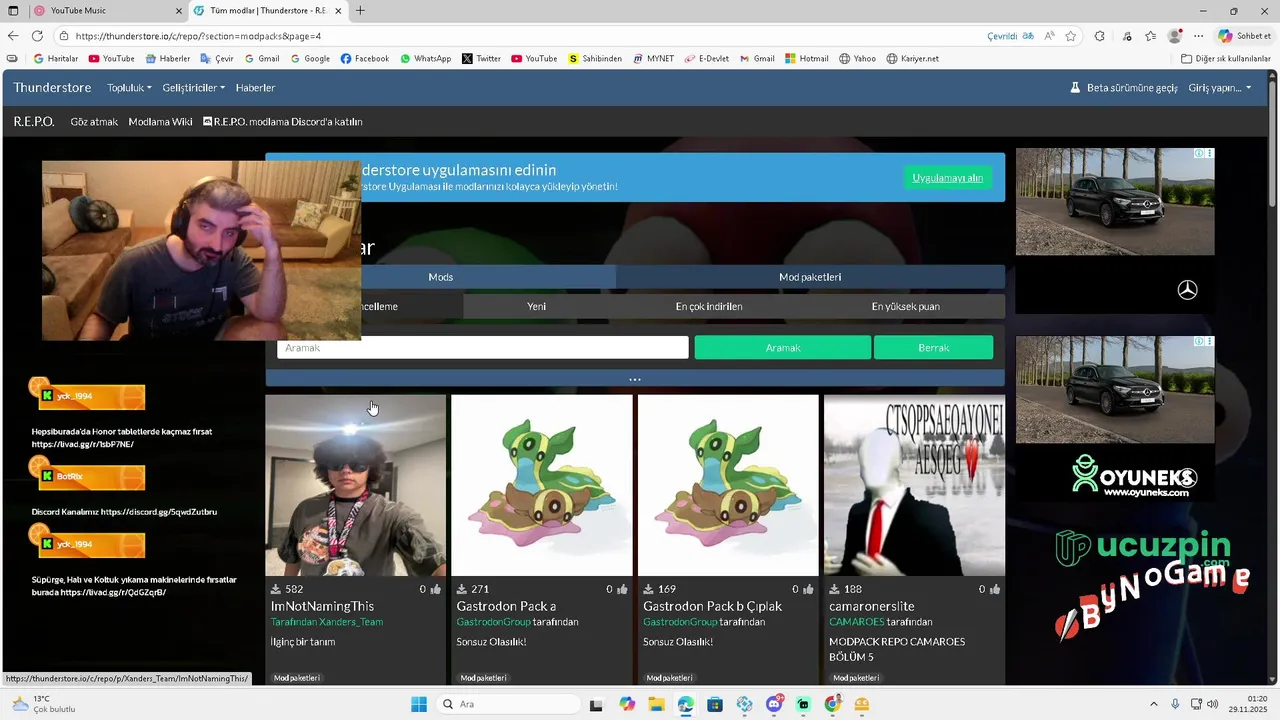Click the Copilot Sohbet et button

[1244, 36]
